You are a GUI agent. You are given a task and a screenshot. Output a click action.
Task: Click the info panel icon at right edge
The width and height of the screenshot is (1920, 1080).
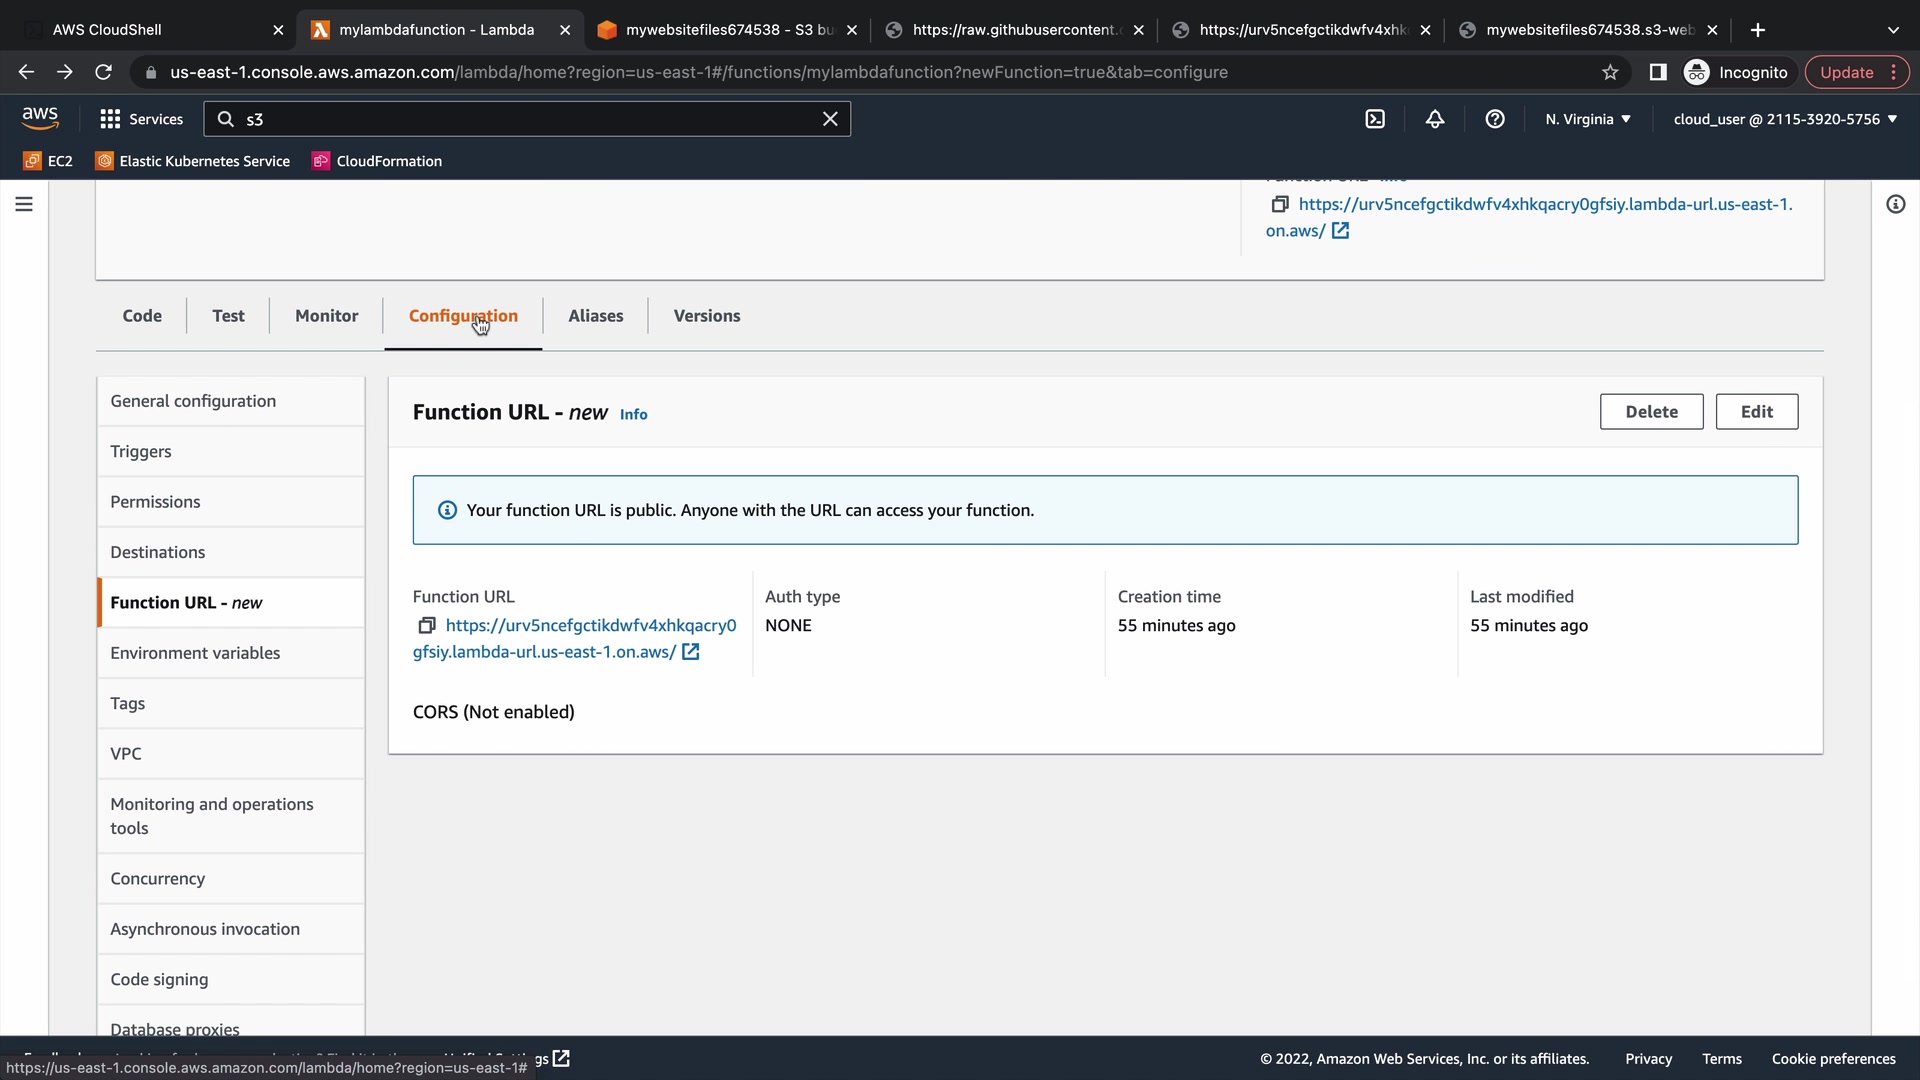click(1895, 204)
